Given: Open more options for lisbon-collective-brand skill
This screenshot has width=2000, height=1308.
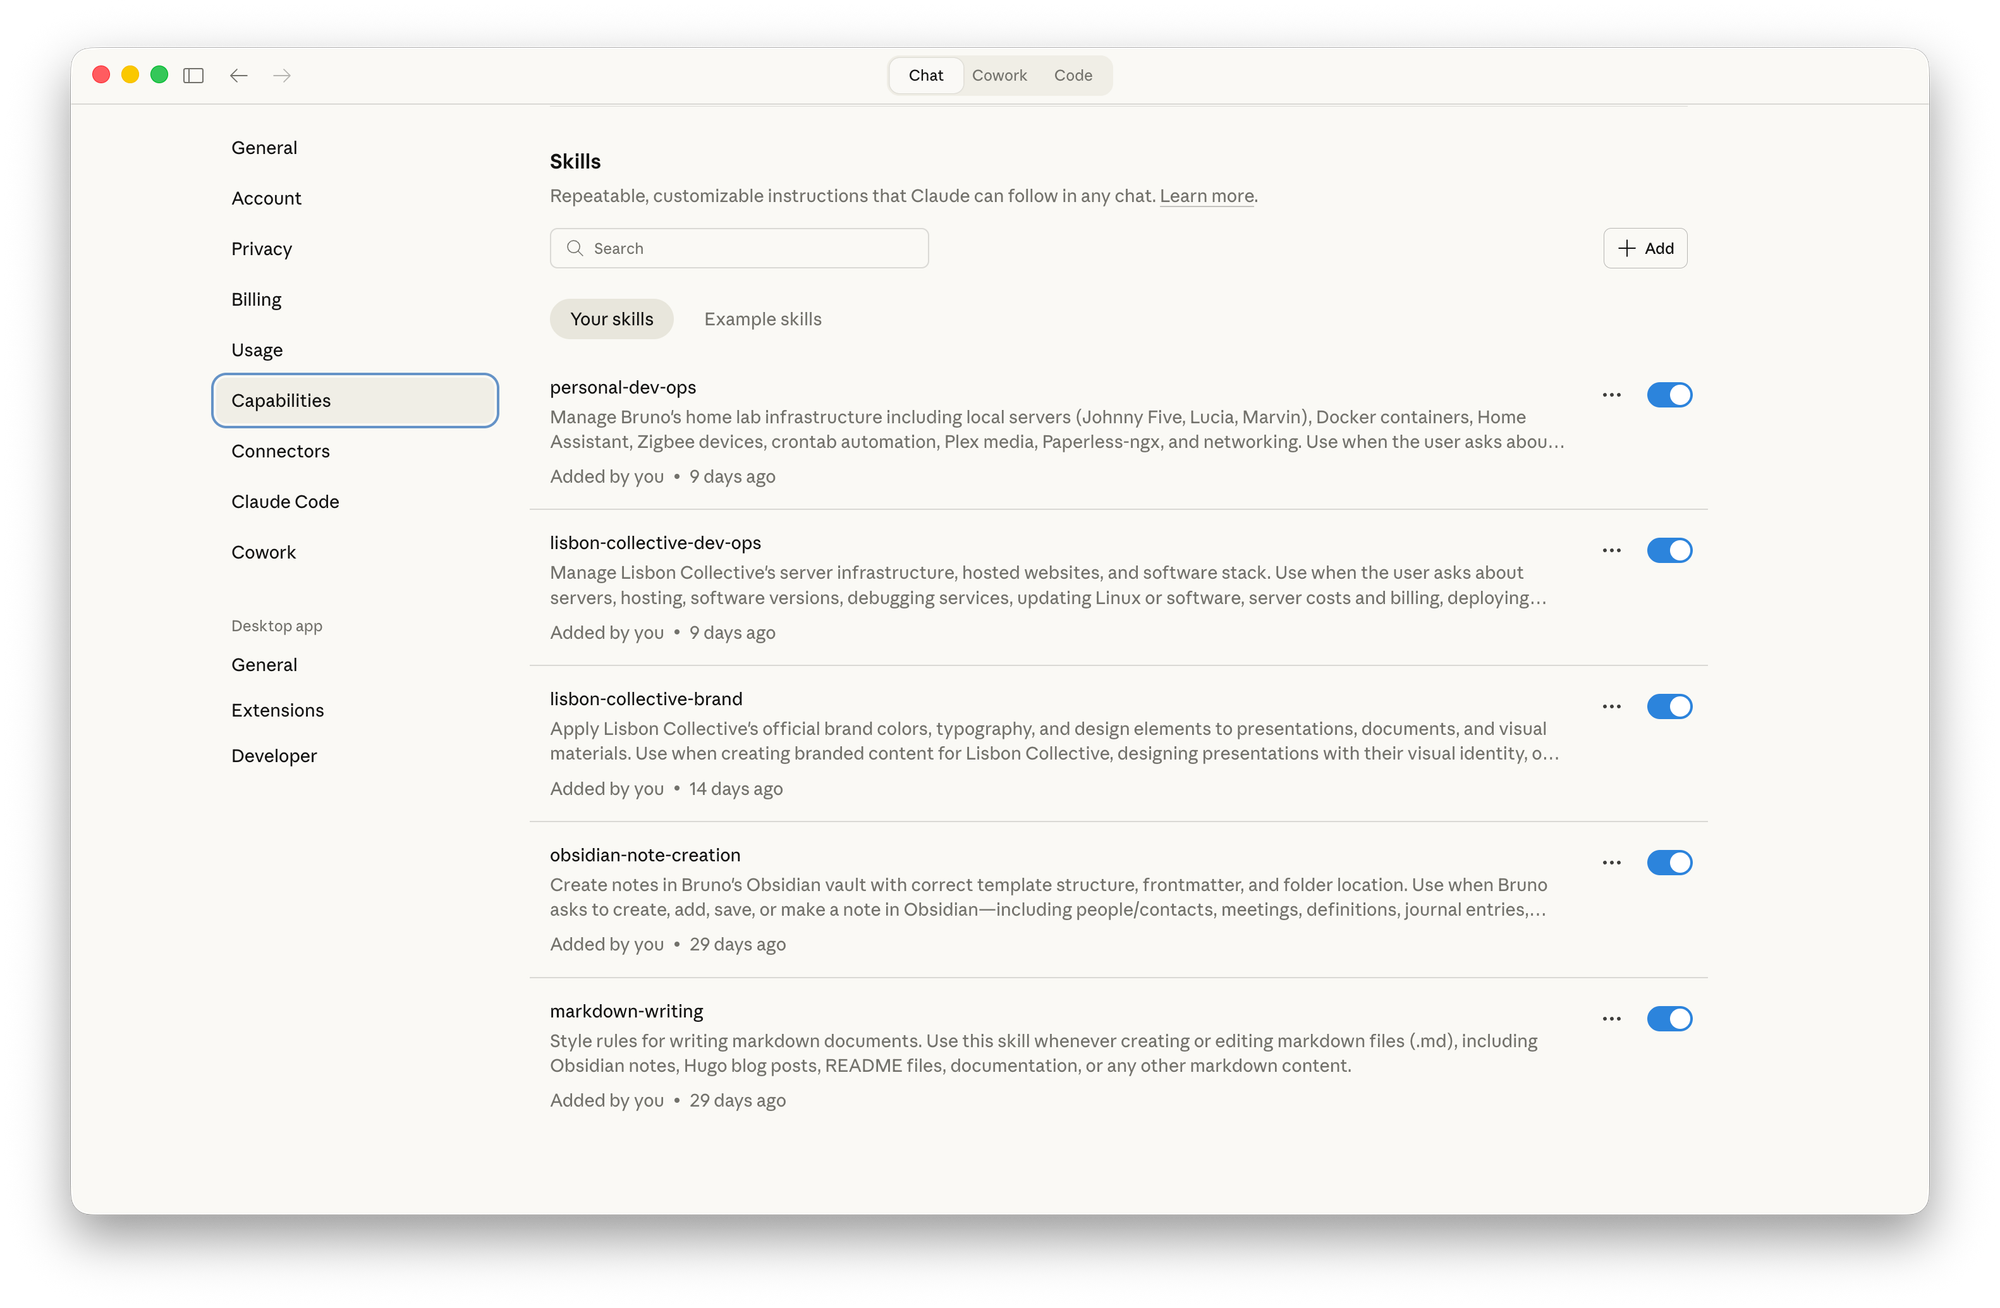Looking at the screenshot, I should click(x=1611, y=707).
